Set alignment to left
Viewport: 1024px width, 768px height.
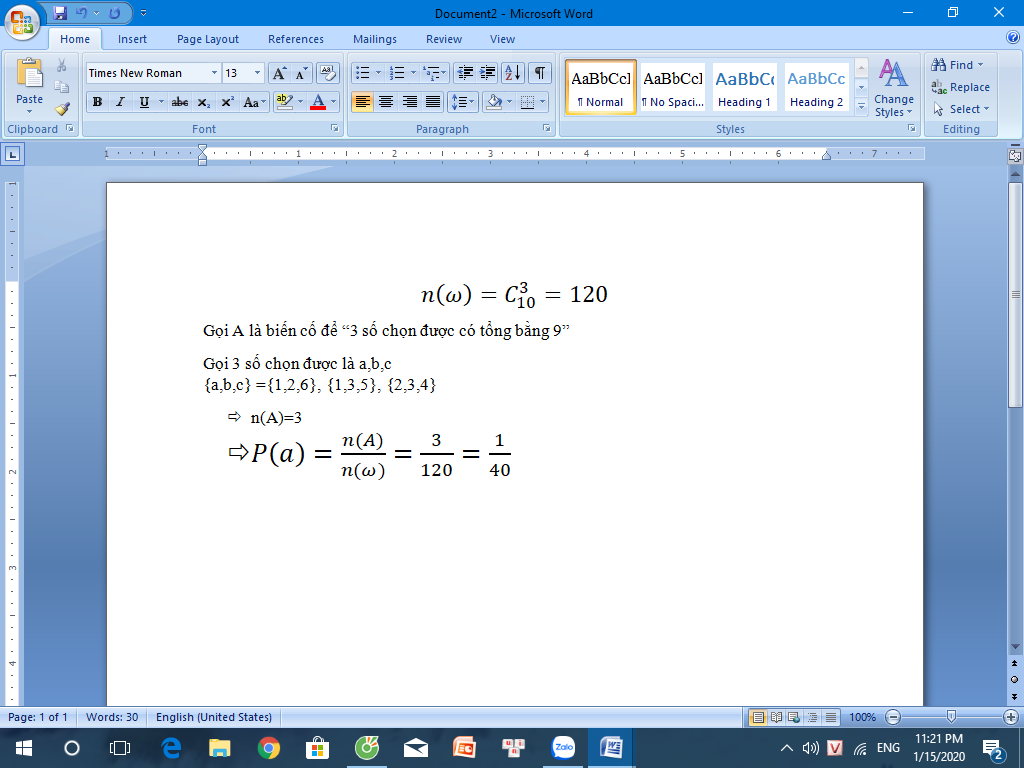[362, 102]
